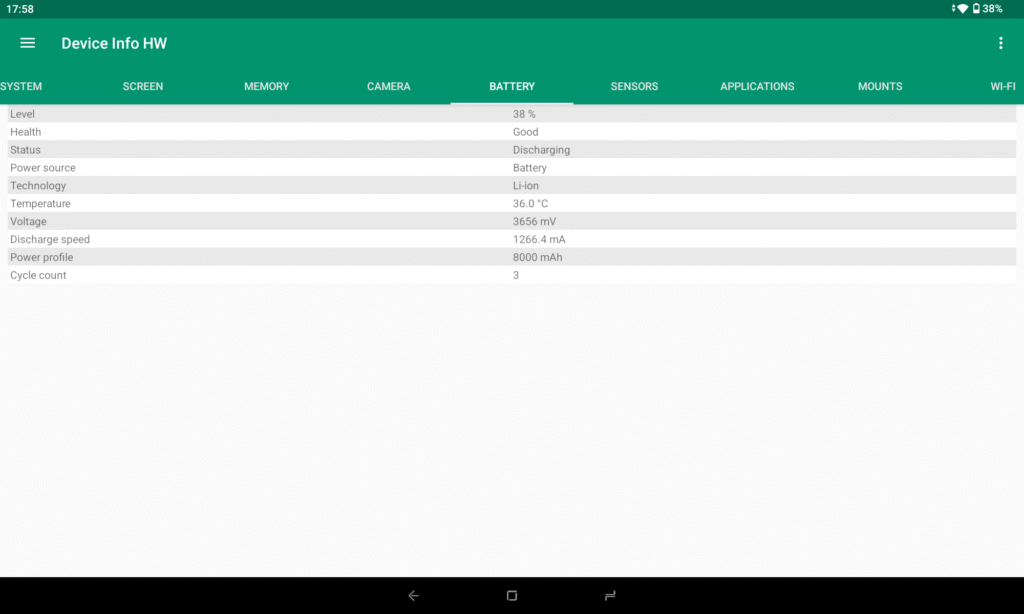Screen dimensions: 1024x614
Task: Tap the recent apps navigation button
Action: tap(610, 596)
